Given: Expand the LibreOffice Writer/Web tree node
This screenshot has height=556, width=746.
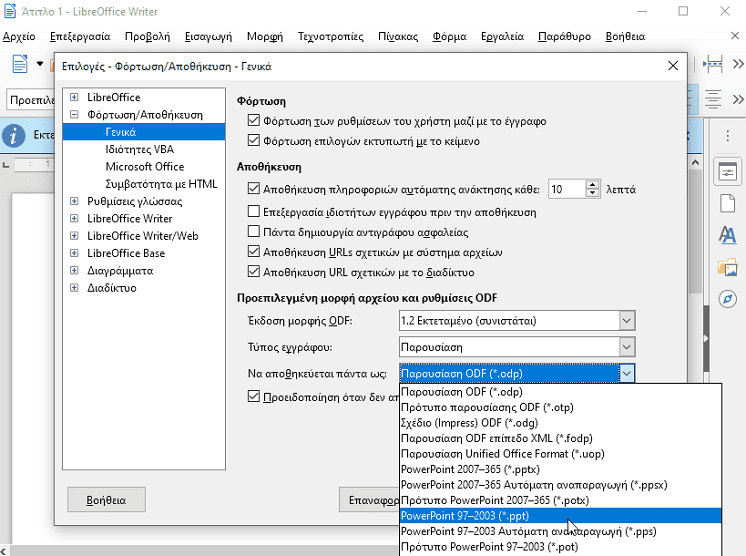Looking at the screenshot, I should pyautogui.click(x=74, y=236).
